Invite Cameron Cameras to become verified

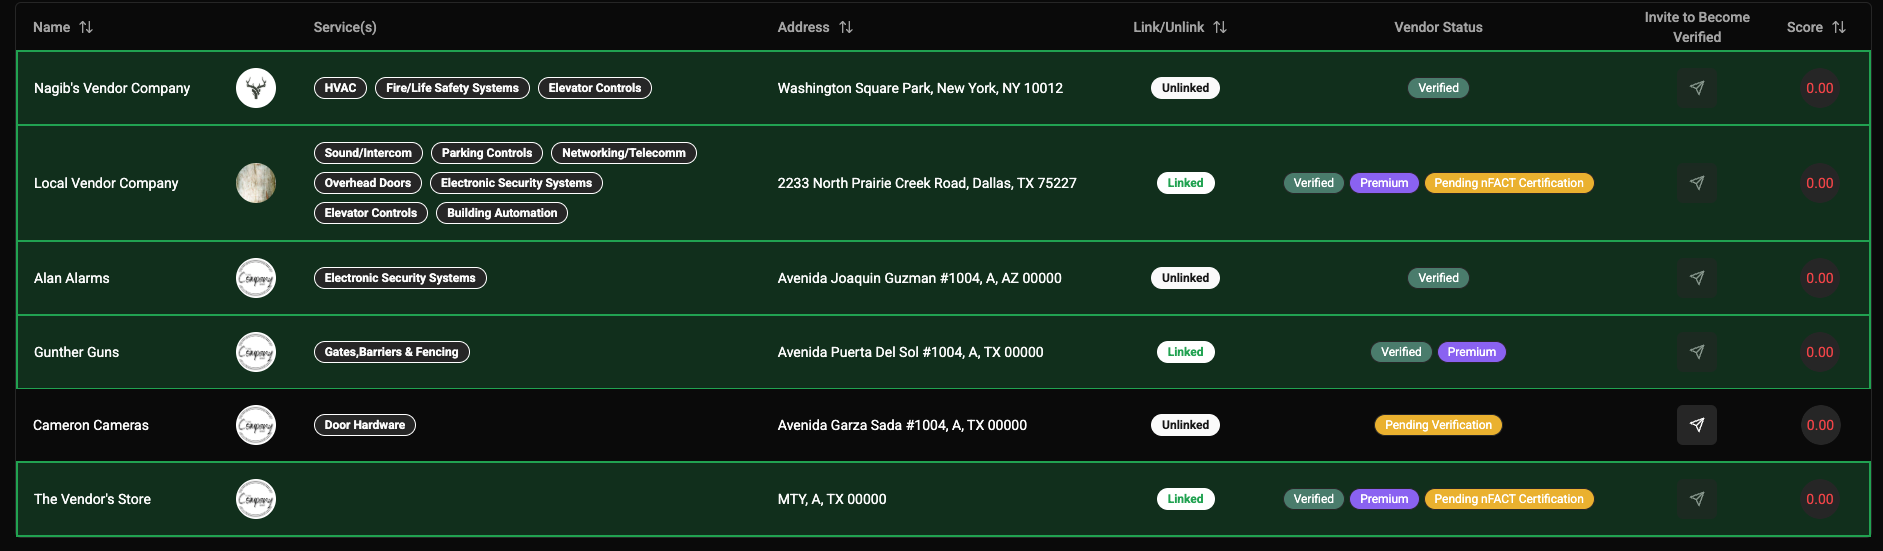(1697, 425)
